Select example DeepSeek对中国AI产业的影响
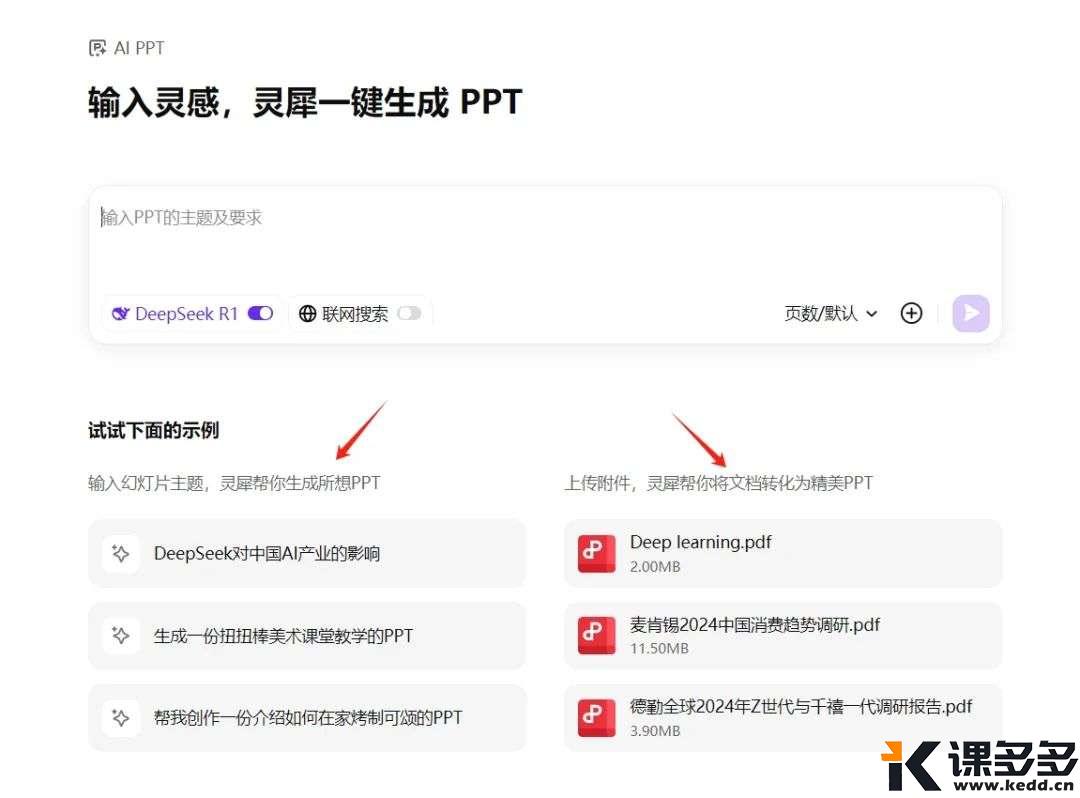 click(307, 553)
